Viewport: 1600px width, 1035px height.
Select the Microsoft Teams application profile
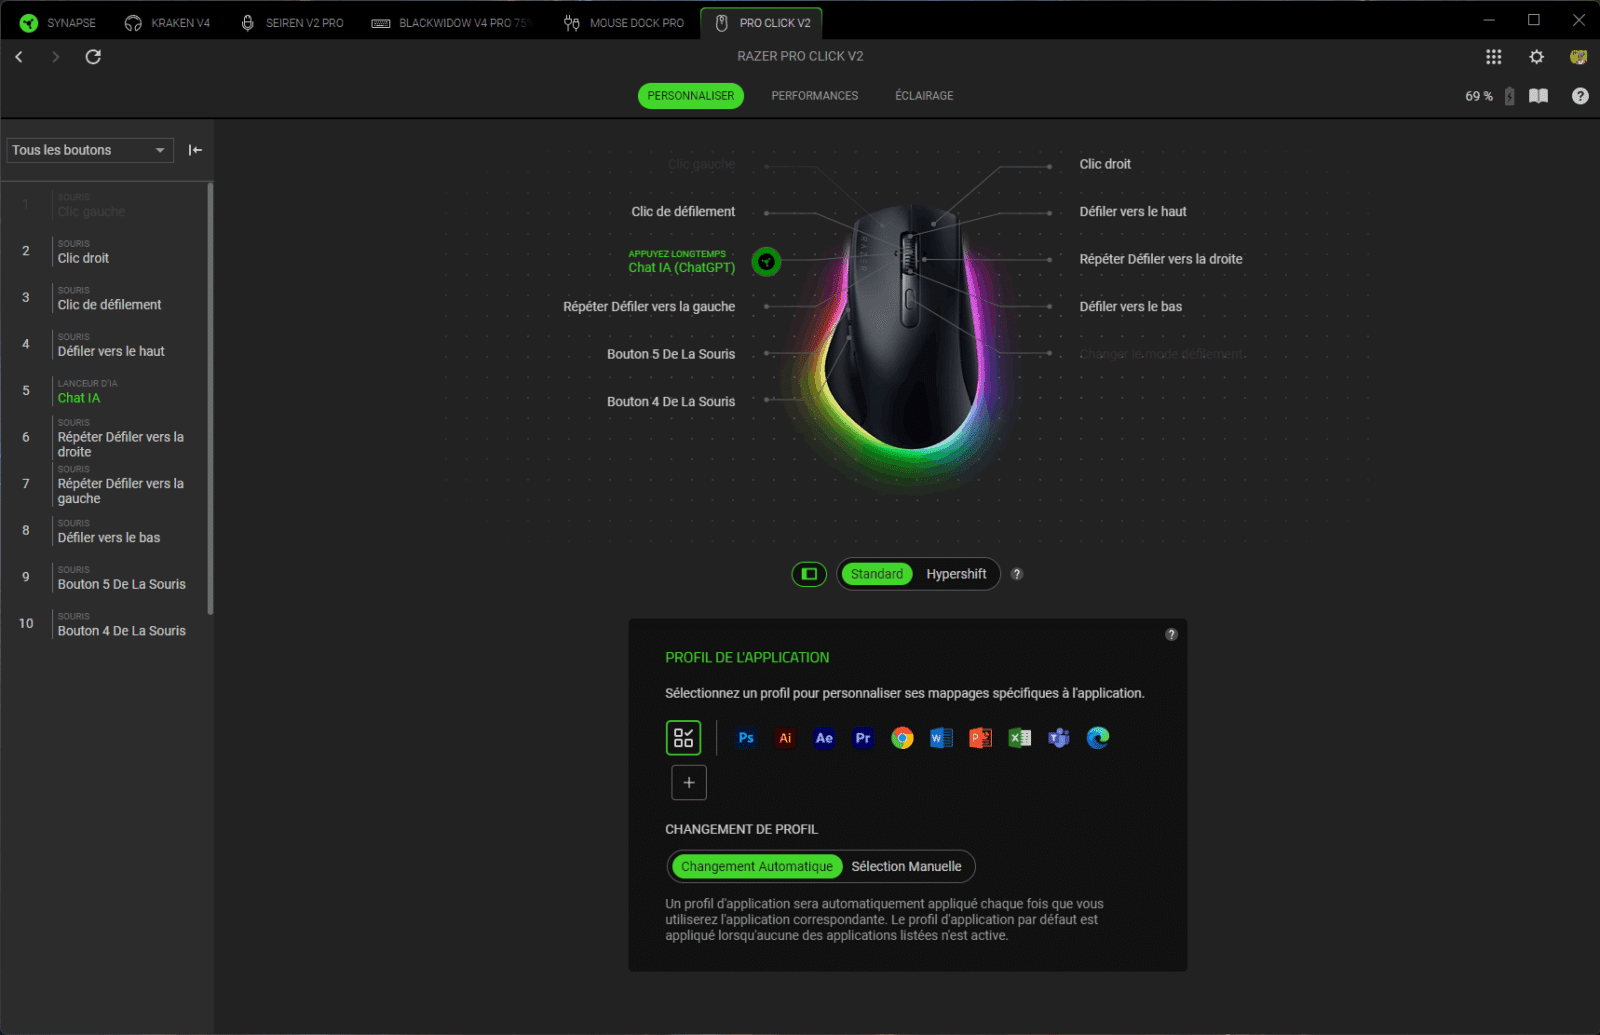click(x=1059, y=738)
